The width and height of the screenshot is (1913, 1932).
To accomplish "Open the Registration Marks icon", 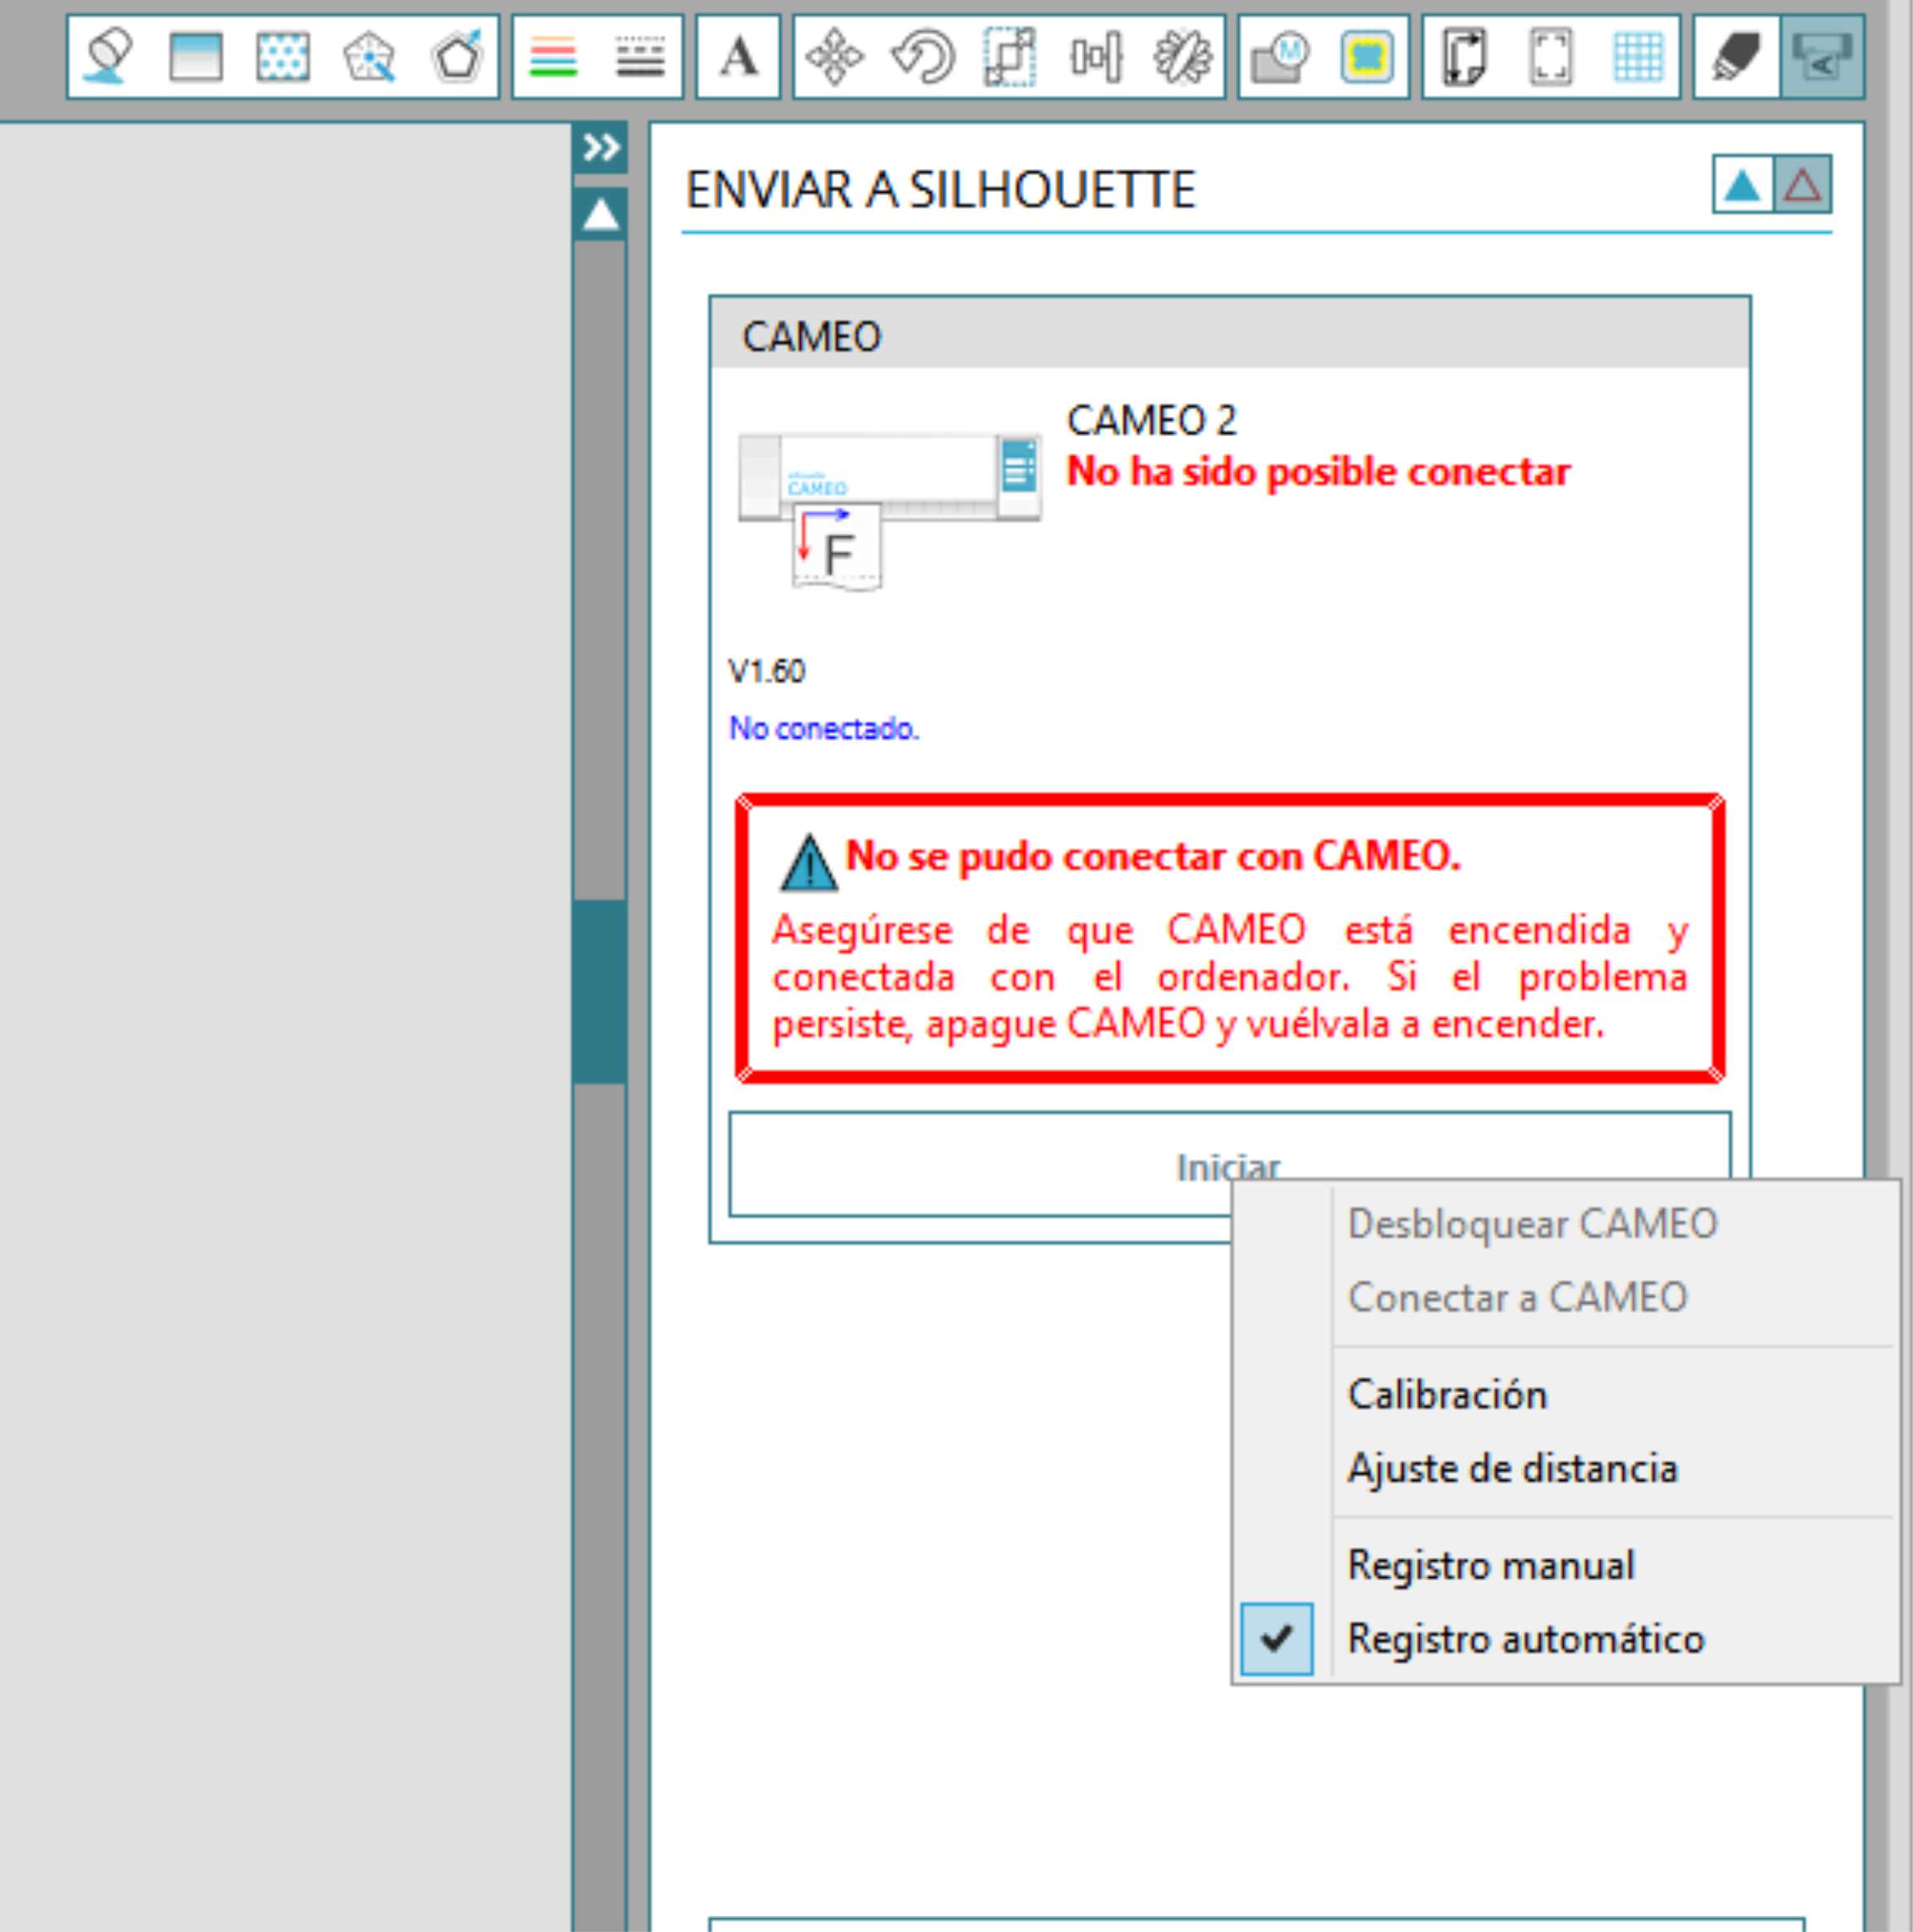I will 1551,56.
